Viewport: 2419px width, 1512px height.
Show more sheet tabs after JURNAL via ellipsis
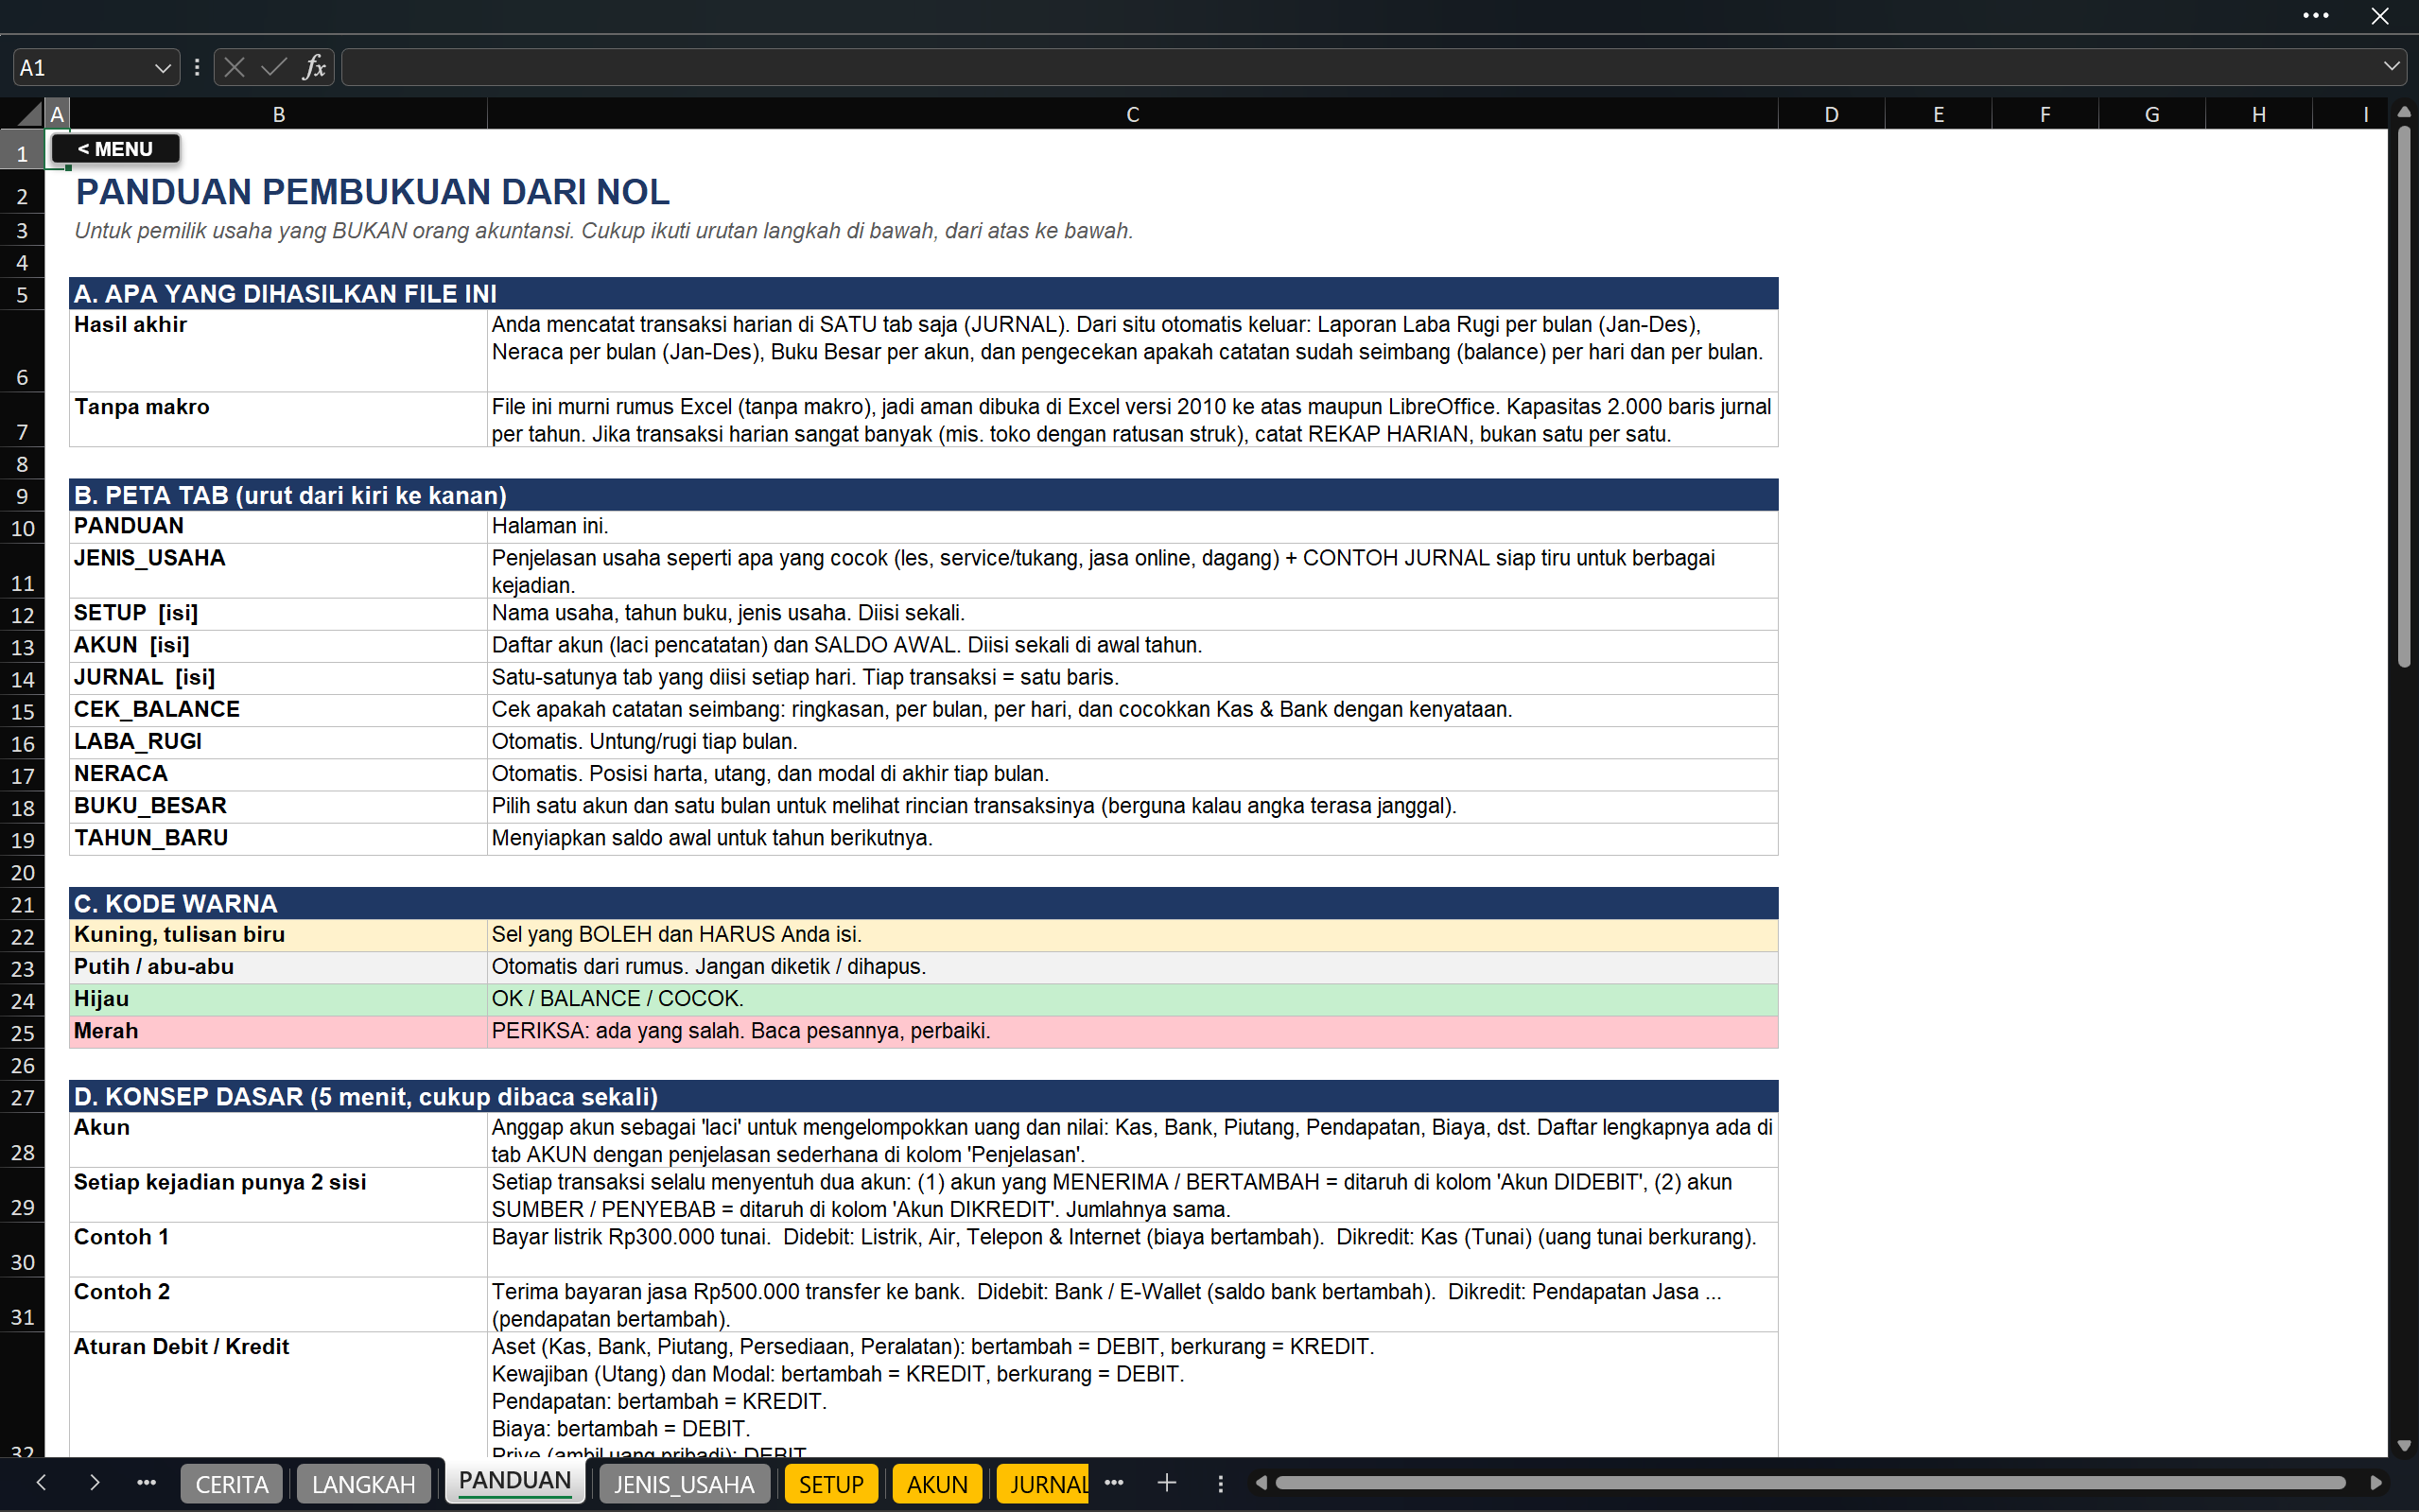click(x=1114, y=1483)
